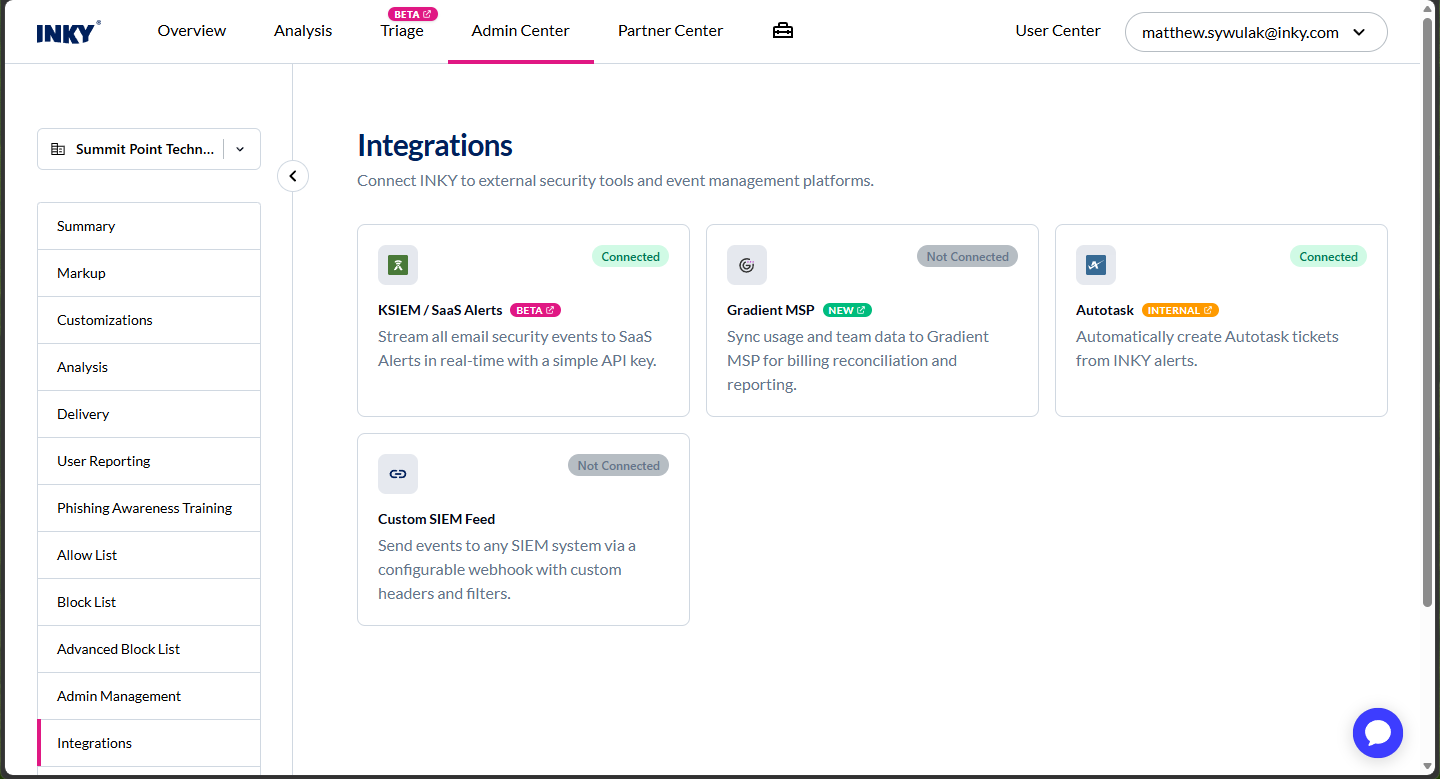The height and width of the screenshot is (779, 1440).
Task: Click the Not Connected status on Custom SIEM Feed
Action: [x=618, y=466]
